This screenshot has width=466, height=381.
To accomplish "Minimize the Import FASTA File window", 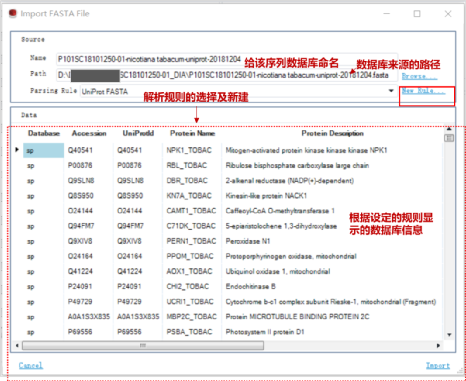I will (387, 14).
